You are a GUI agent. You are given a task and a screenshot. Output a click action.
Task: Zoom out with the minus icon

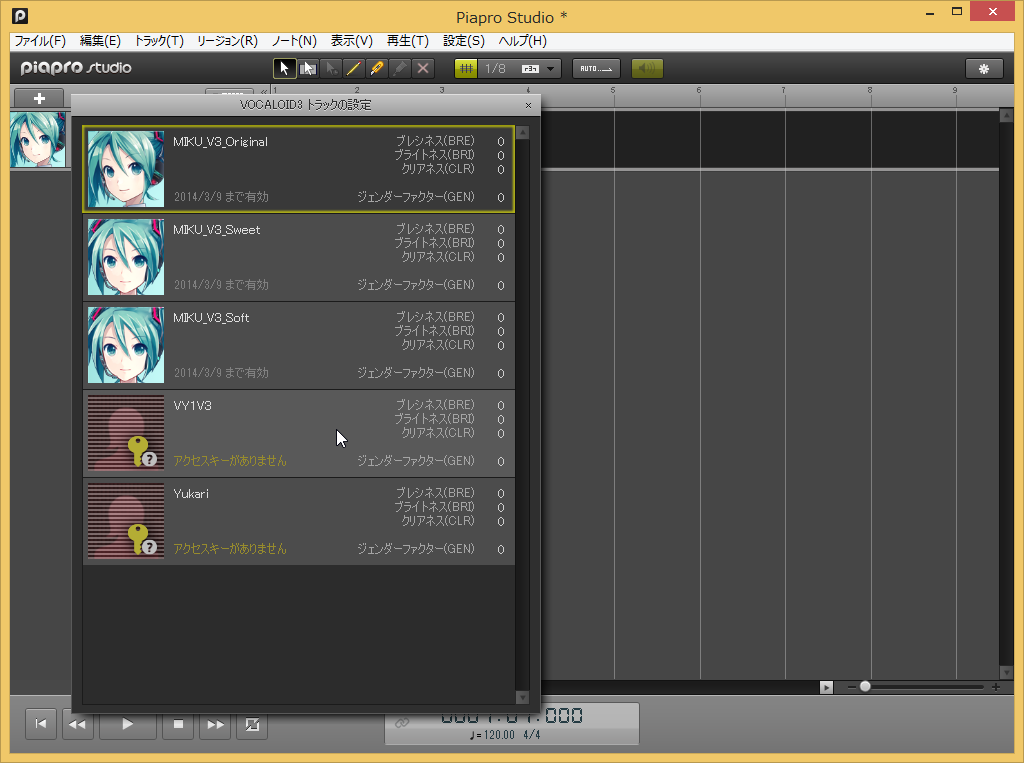[852, 687]
